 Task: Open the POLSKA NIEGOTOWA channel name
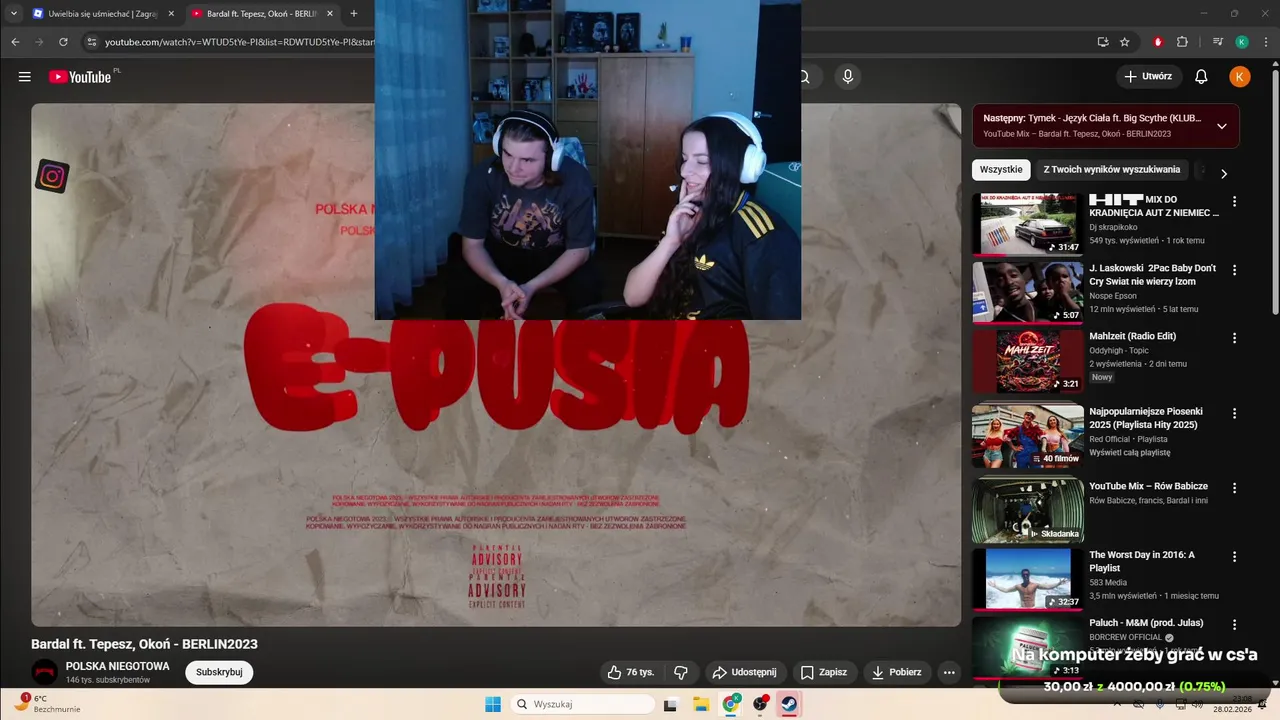click(x=117, y=666)
